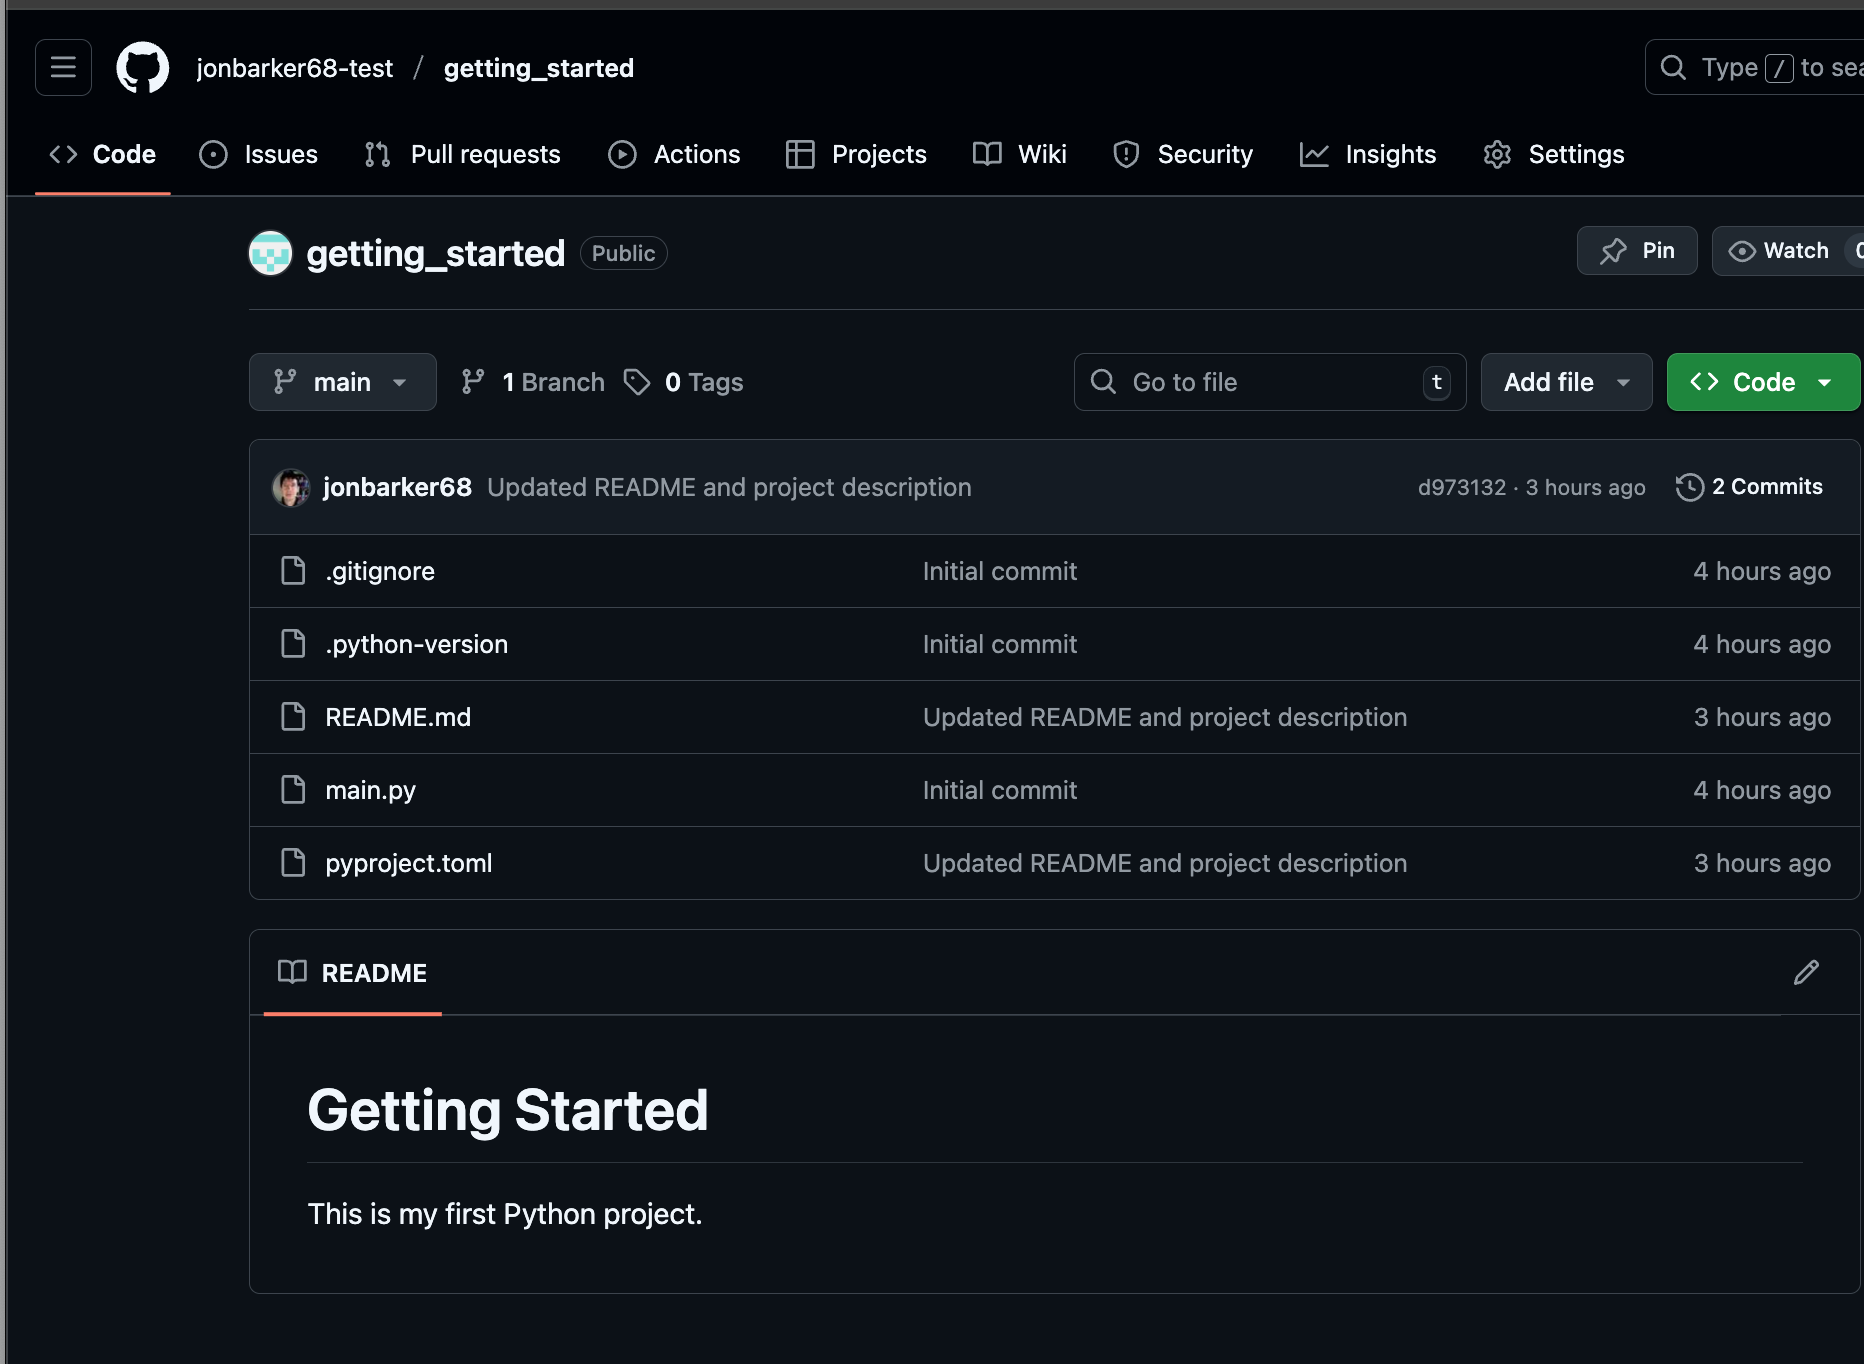The height and width of the screenshot is (1364, 1864).
Task: Click the commits history clock icon
Action: [1689, 487]
